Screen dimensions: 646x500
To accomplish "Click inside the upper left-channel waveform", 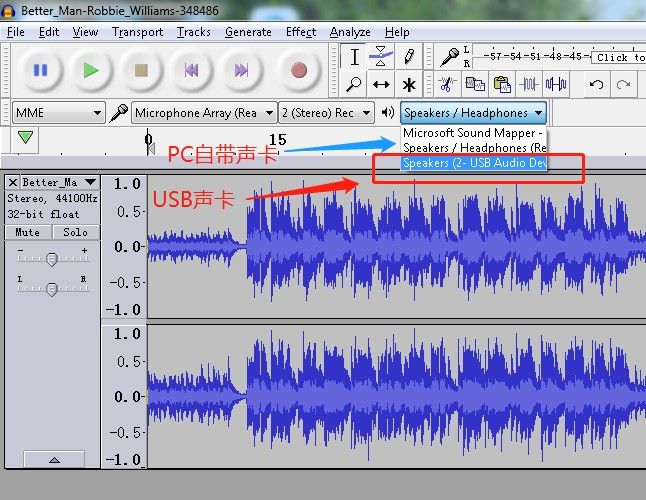I will click(x=396, y=246).
